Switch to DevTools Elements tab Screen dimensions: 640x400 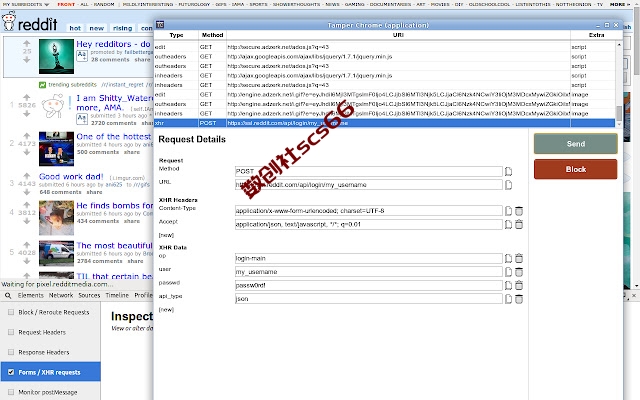[30, 296]
